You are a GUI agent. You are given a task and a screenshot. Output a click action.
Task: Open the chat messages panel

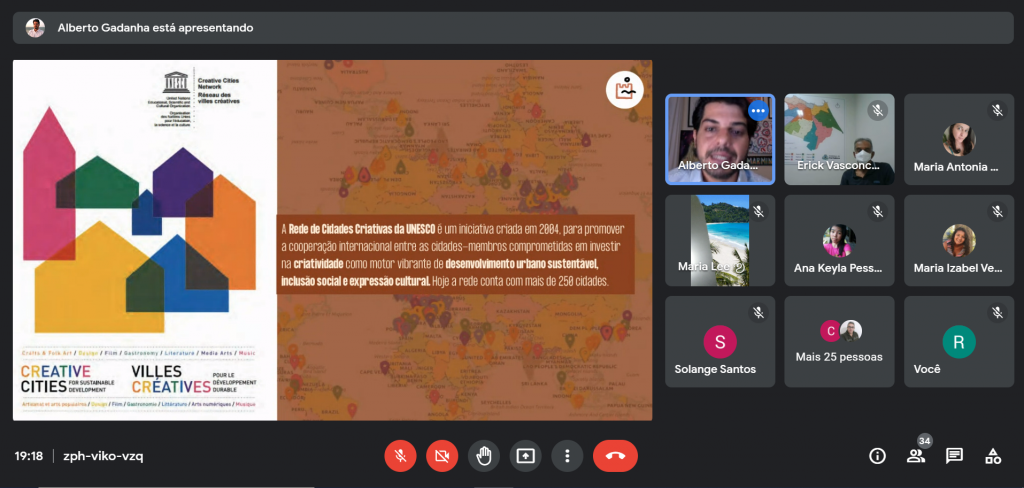[x=955, y=456]
